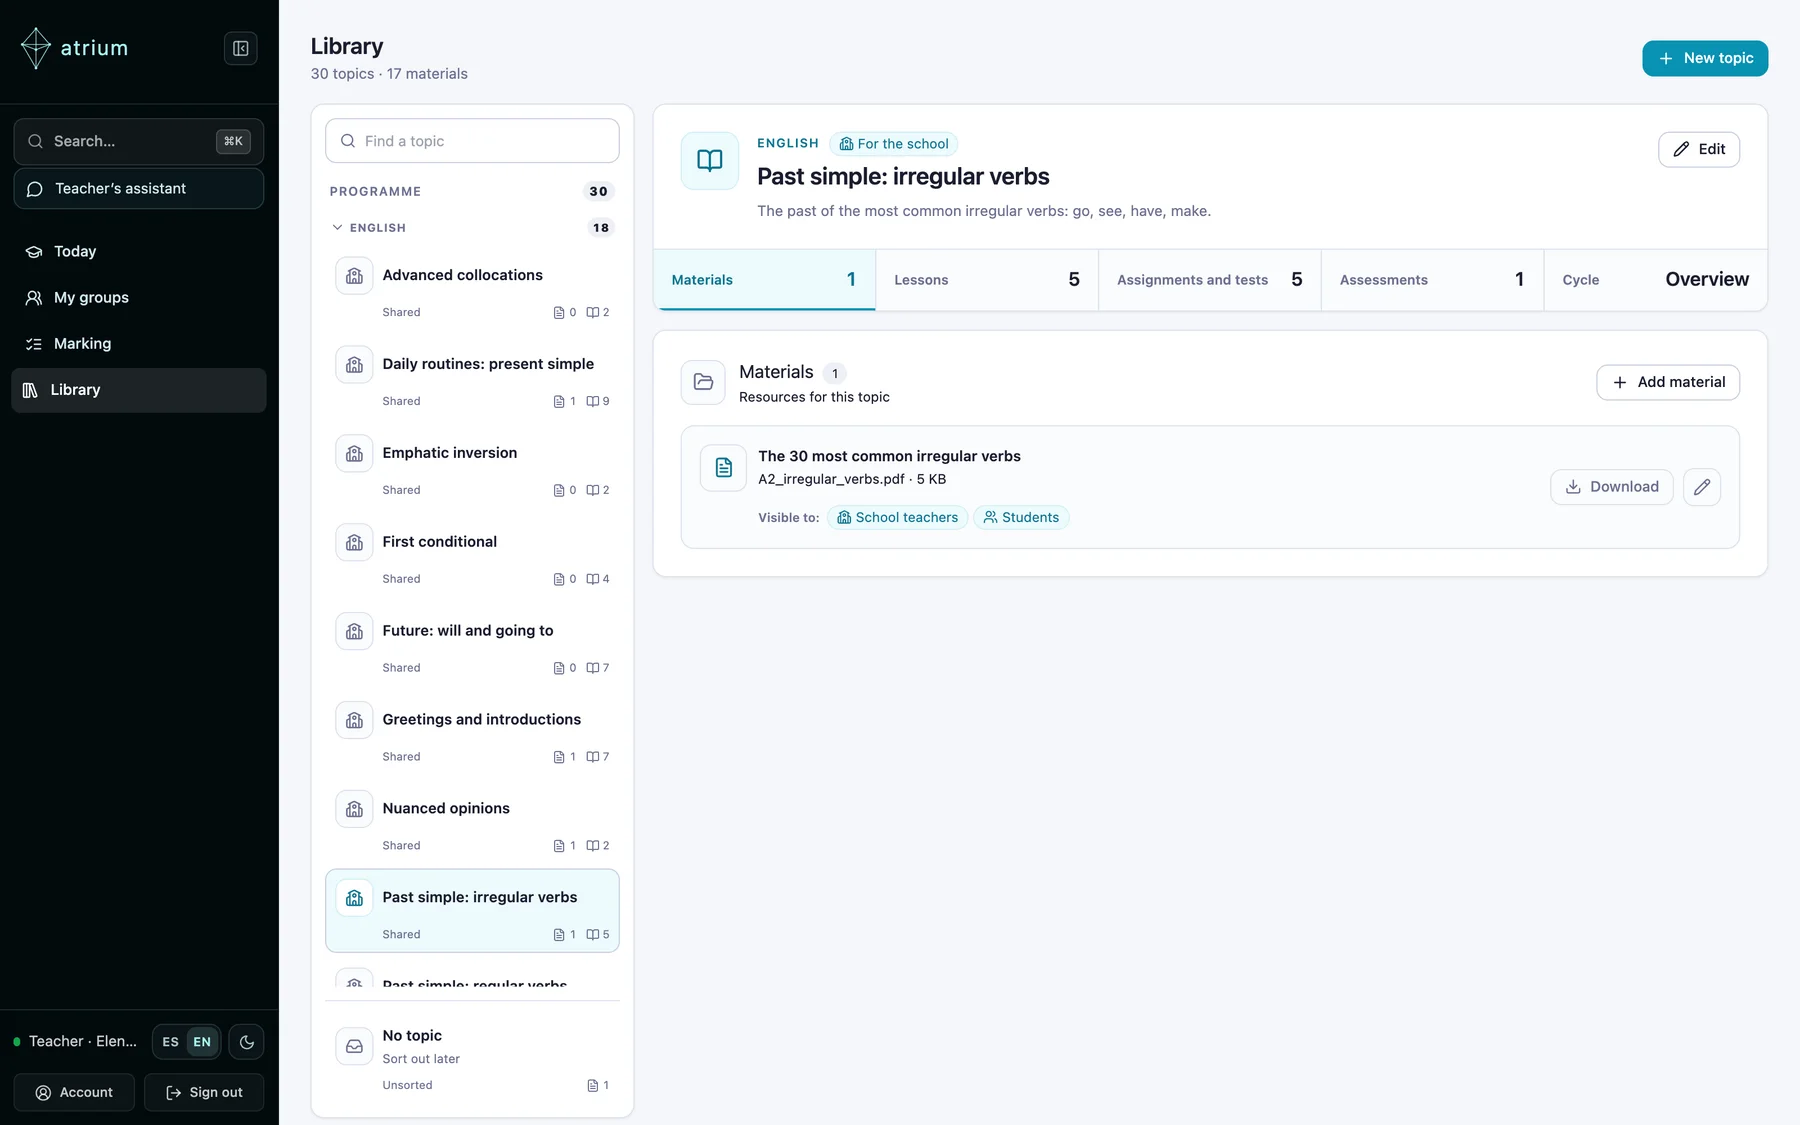Click the open-book topic icon
This screenshot has width=1800, height=1125.
click(x=710, y=161)
